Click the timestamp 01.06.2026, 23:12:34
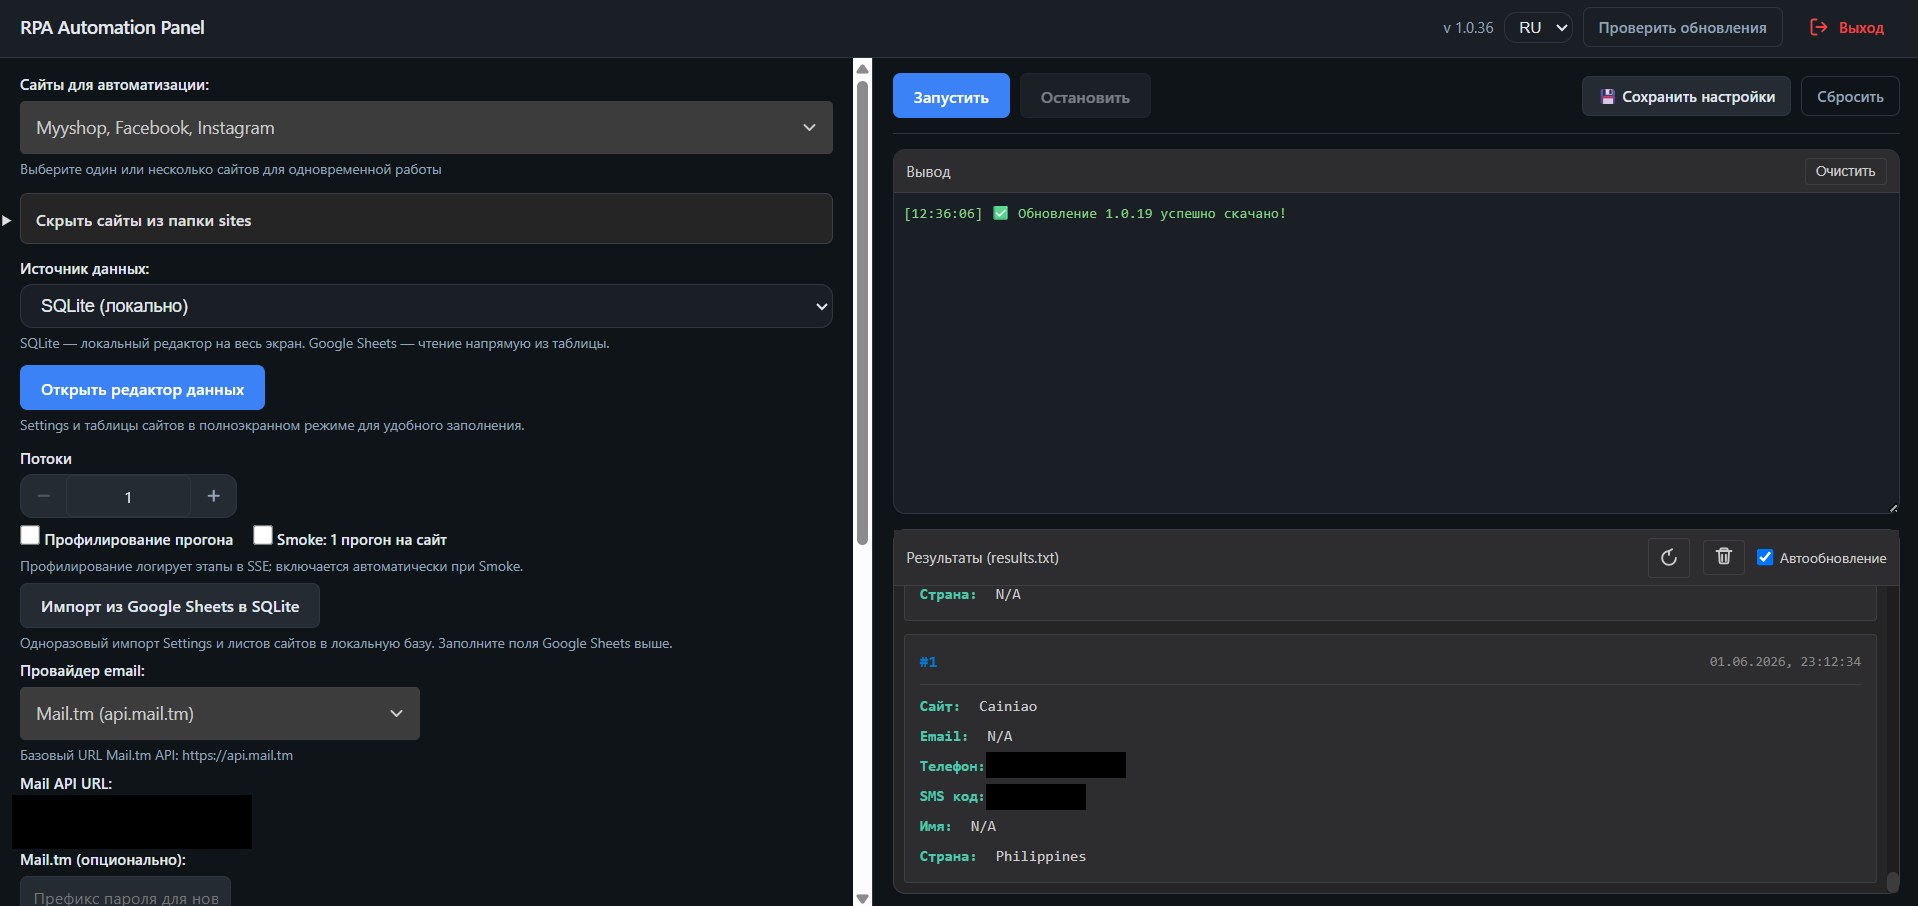The image size is (1918, 906). (x=1785, y=662)
